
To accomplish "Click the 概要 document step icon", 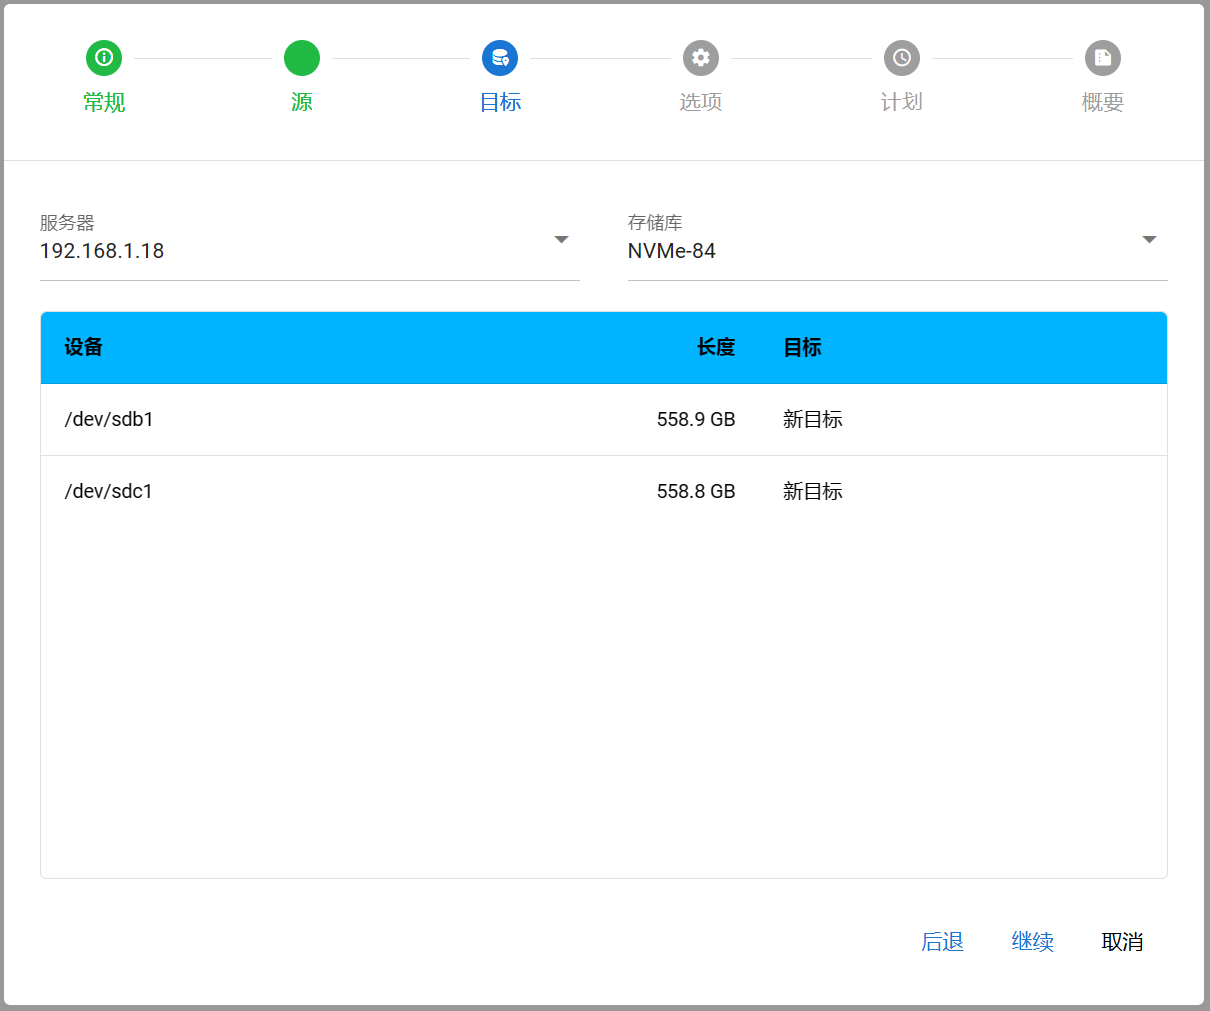I will [x=1103, y=58].
